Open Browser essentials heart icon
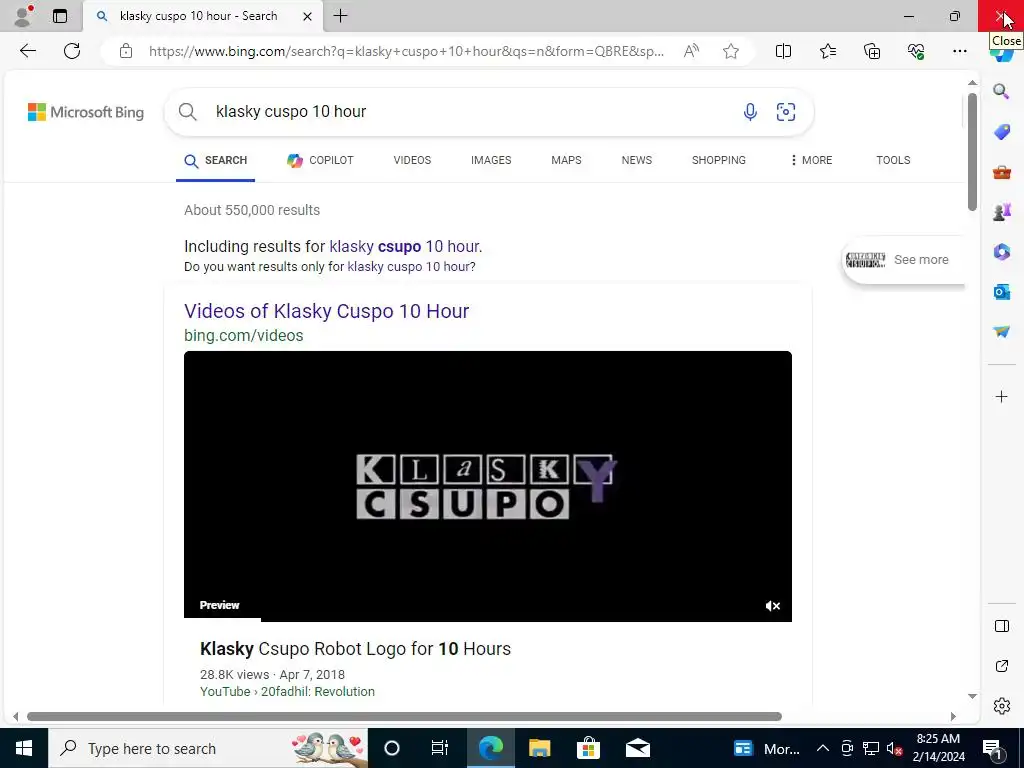 pos(916,51)
